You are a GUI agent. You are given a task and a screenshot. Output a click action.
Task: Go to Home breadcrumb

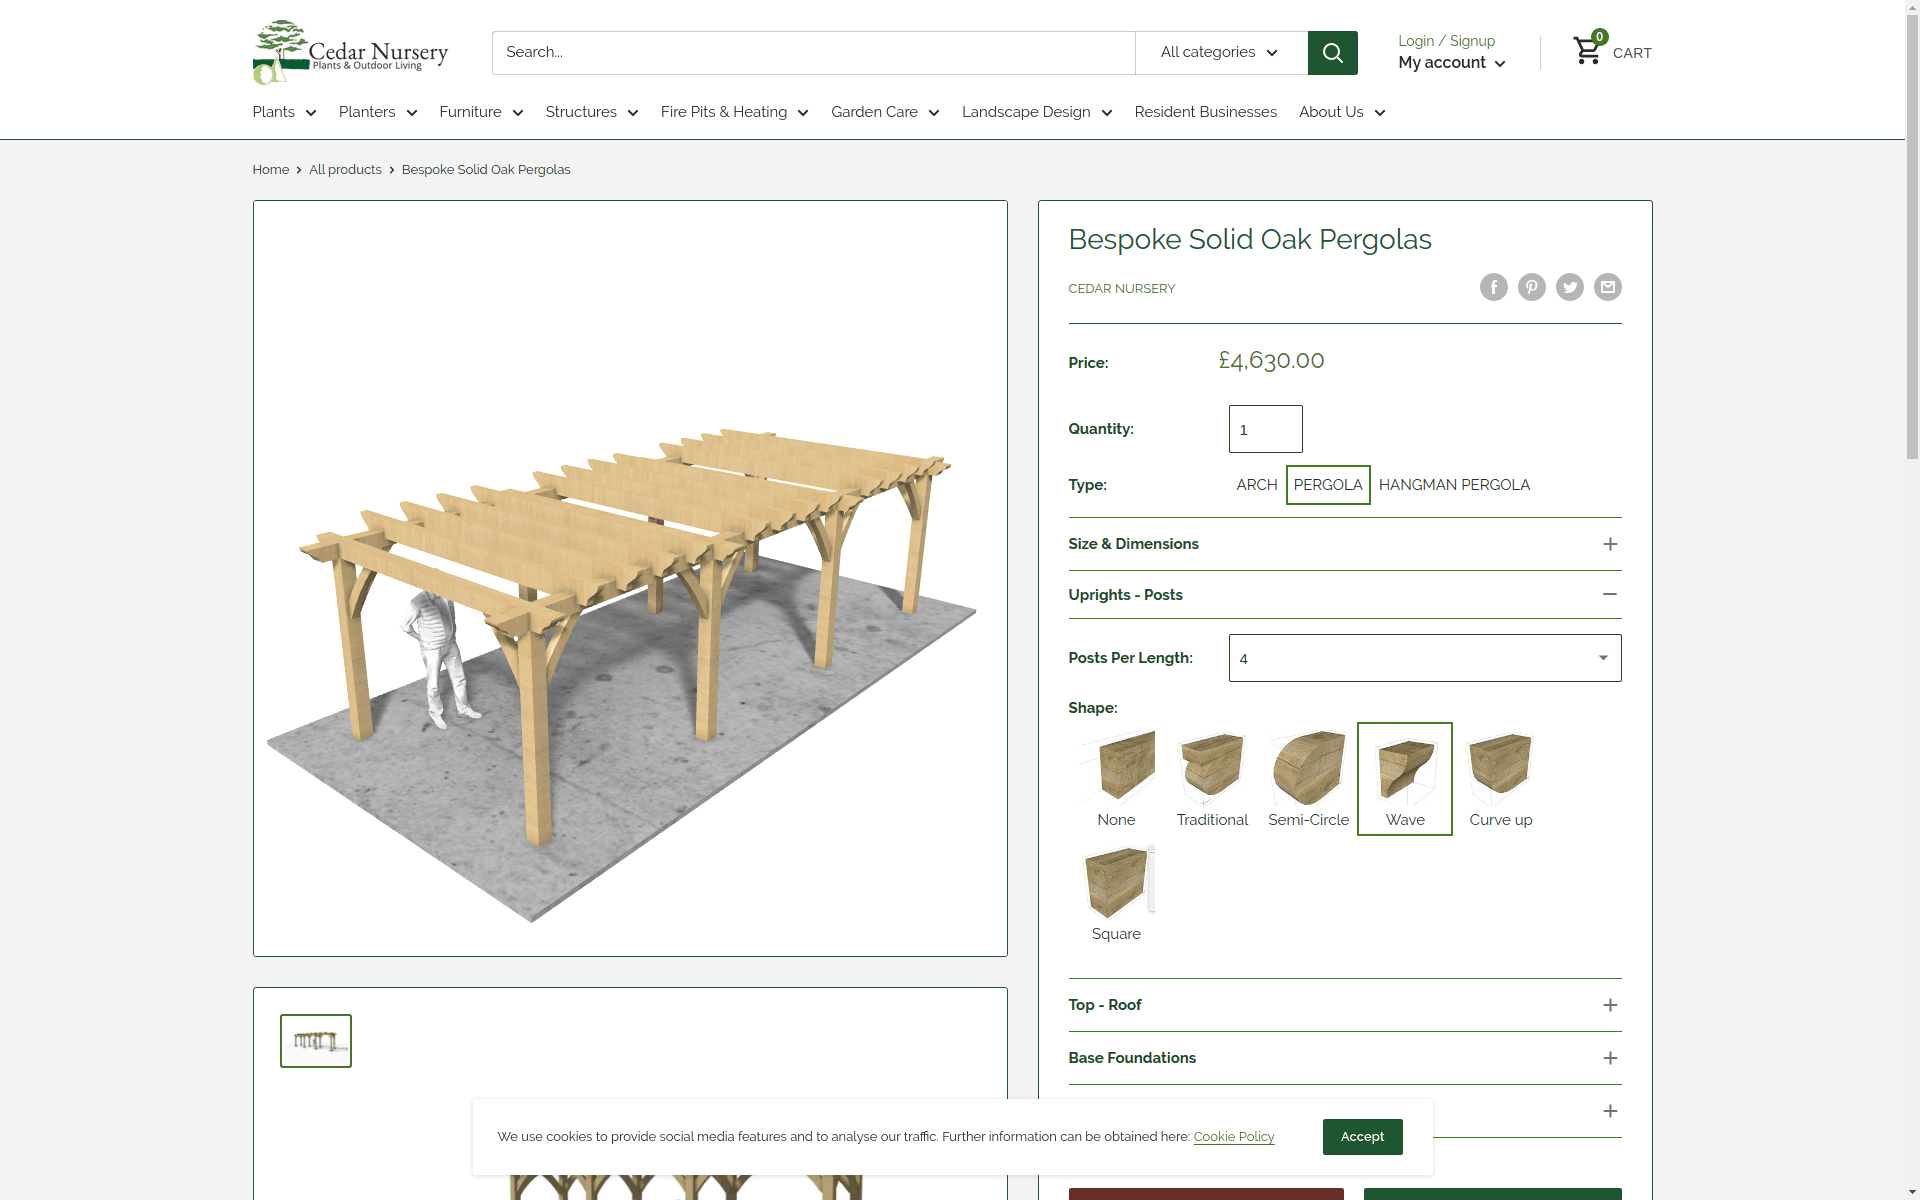point(270,170)
